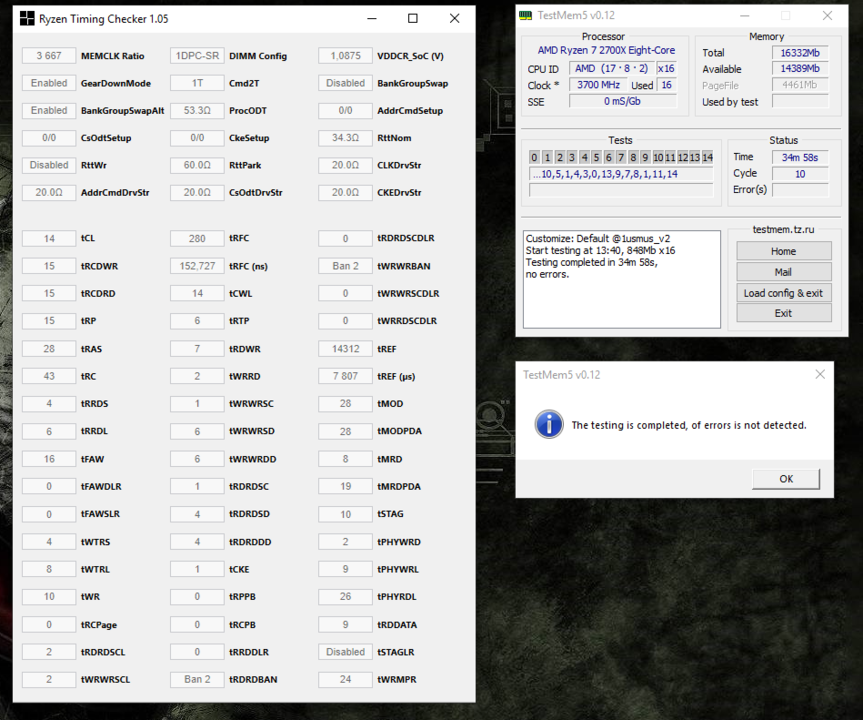Click the Used cores value 16
This screenshot has width=863, height=720.
pyautogui.click(x=667, y=85)
